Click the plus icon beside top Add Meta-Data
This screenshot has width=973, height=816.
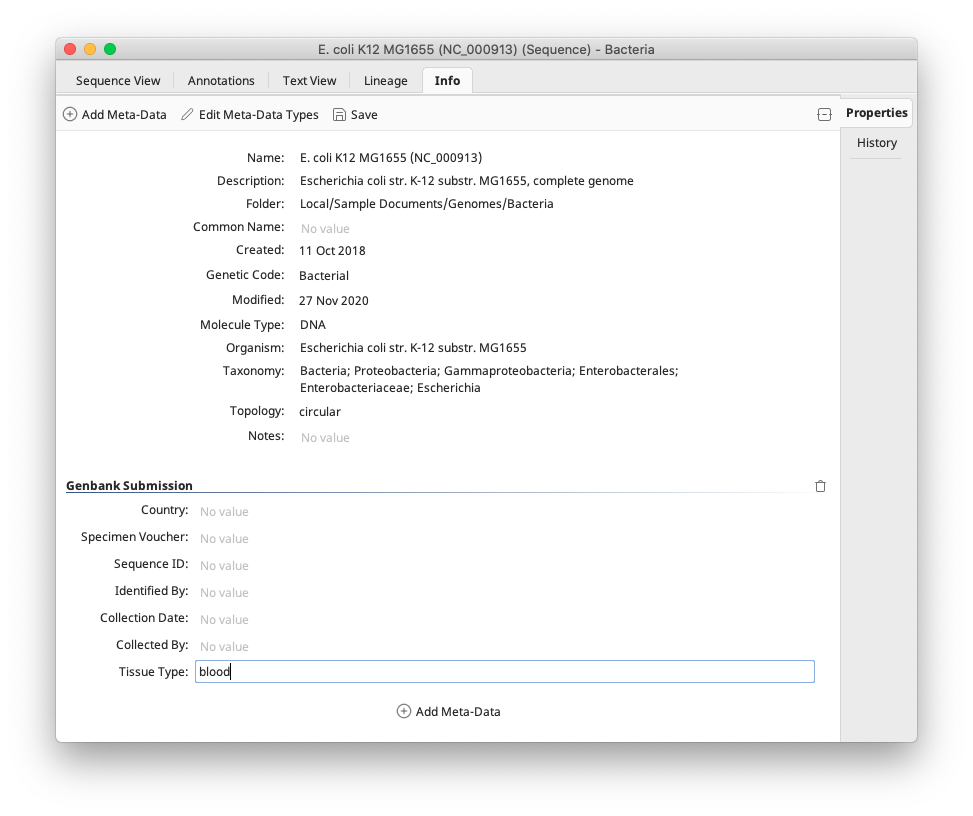coord(70,114)
